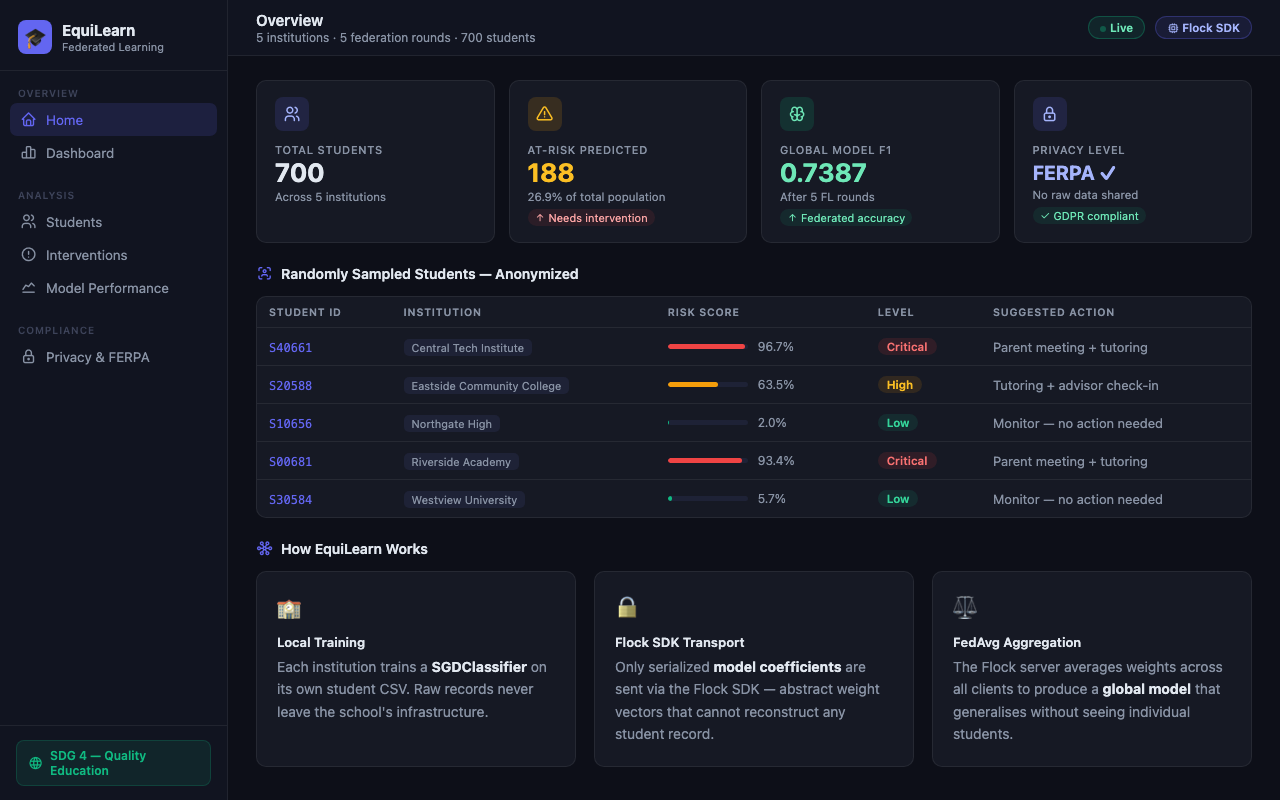Viewport: 1280px width, 800px height.
Task: Click the At-Risk warning triangle icon
Action: (545, 114)
